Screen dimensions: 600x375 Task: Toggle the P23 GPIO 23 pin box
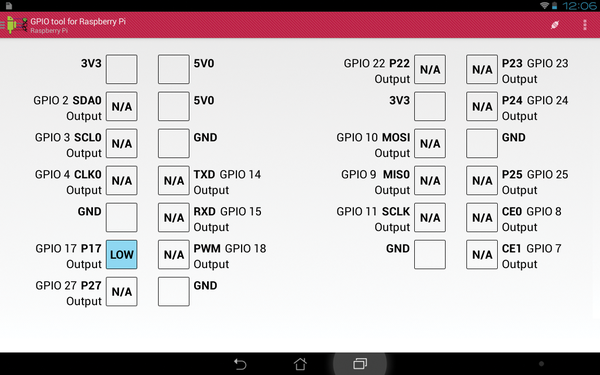482,69
